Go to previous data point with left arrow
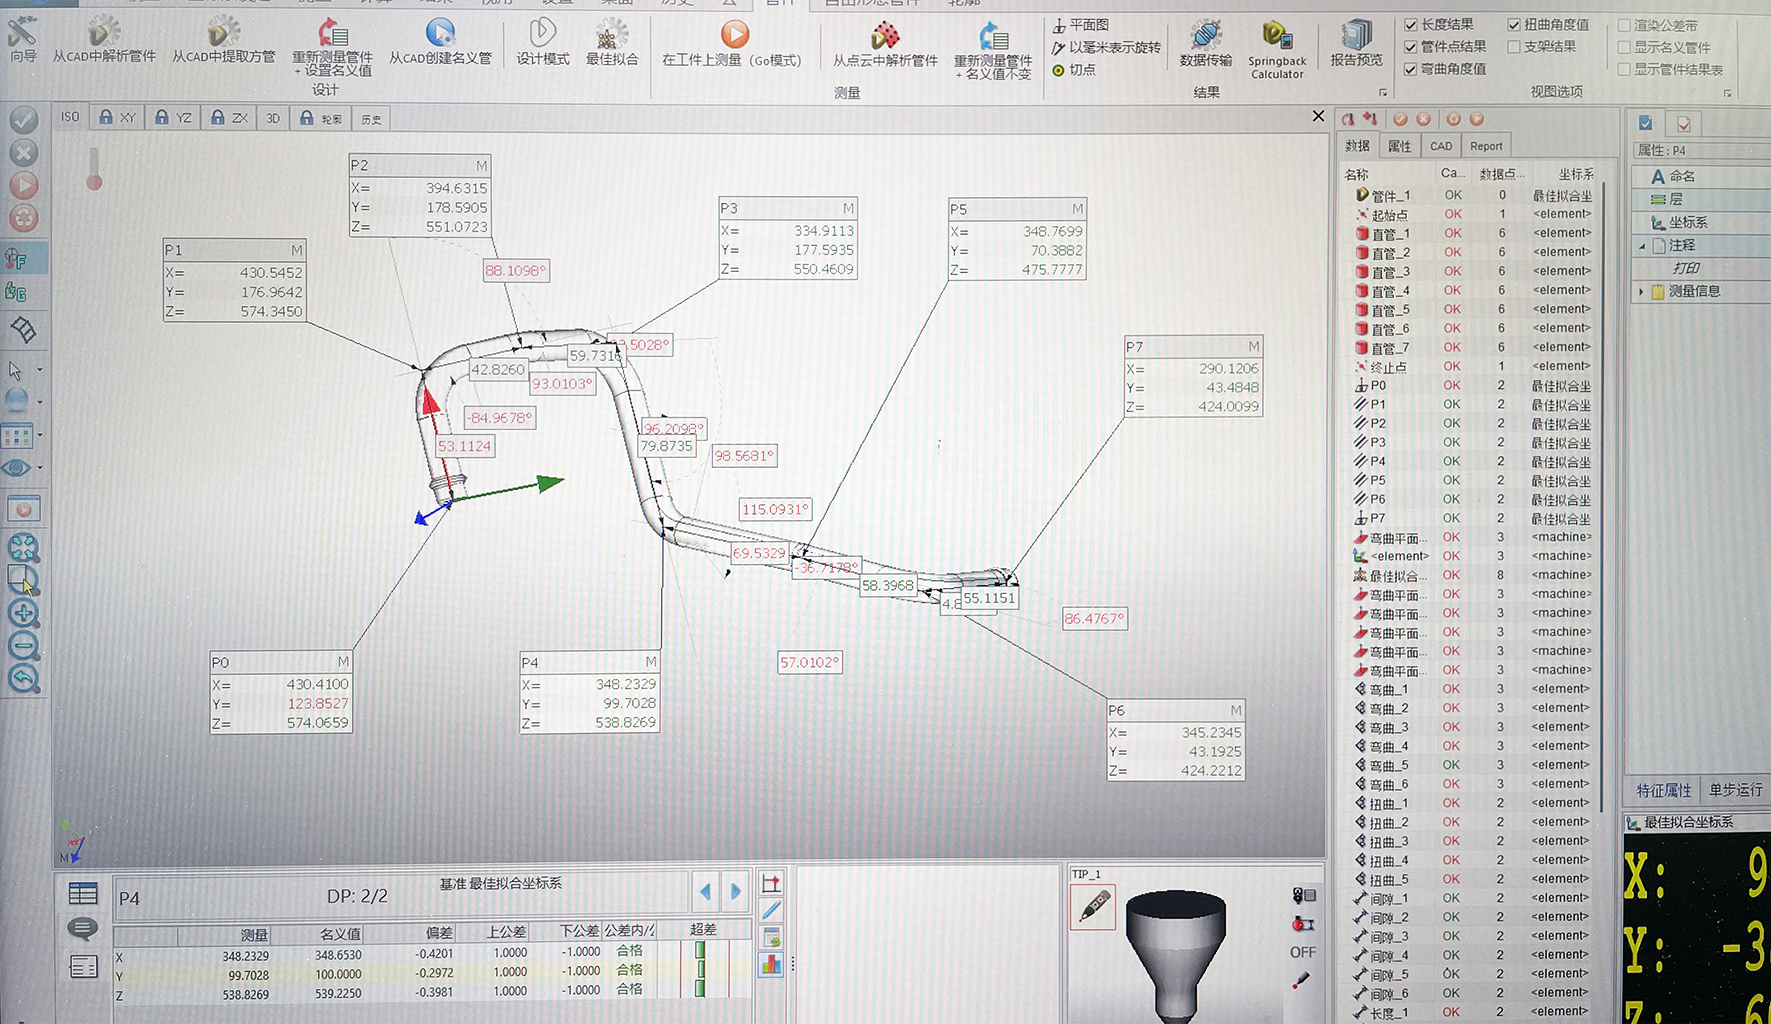Image resolution: width=1771 pixels, height=1024 pixels. pos(705,891)
